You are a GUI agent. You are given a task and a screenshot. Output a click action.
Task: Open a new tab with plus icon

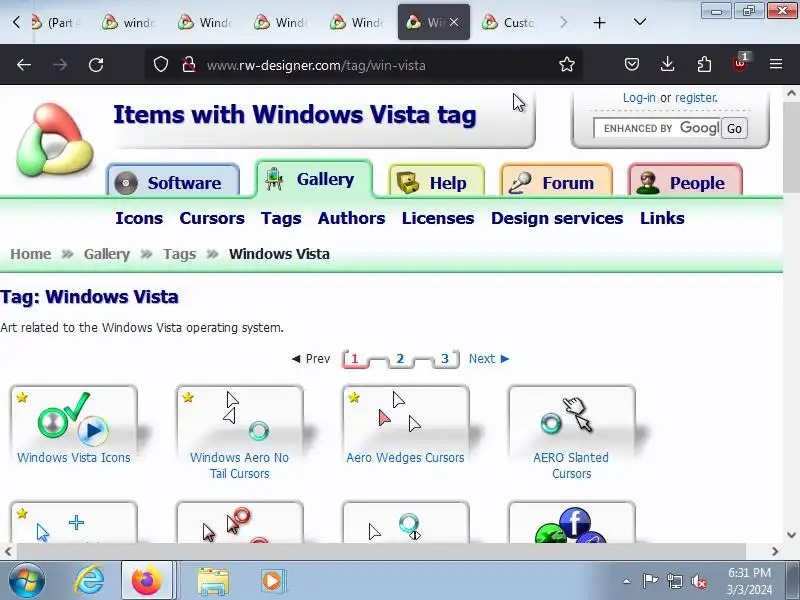[x=599, y=22]
